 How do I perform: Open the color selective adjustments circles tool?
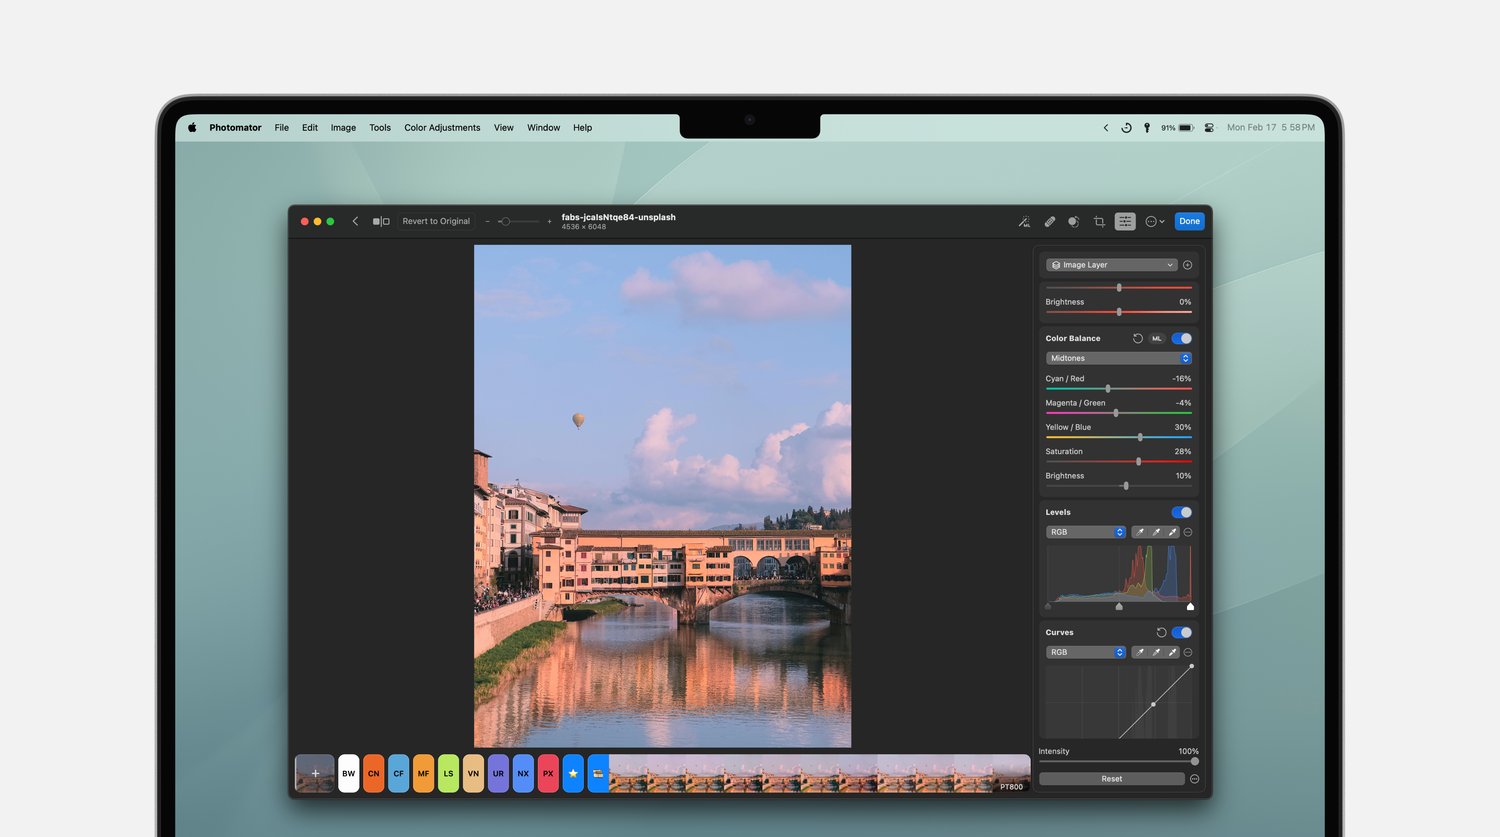1074,222
